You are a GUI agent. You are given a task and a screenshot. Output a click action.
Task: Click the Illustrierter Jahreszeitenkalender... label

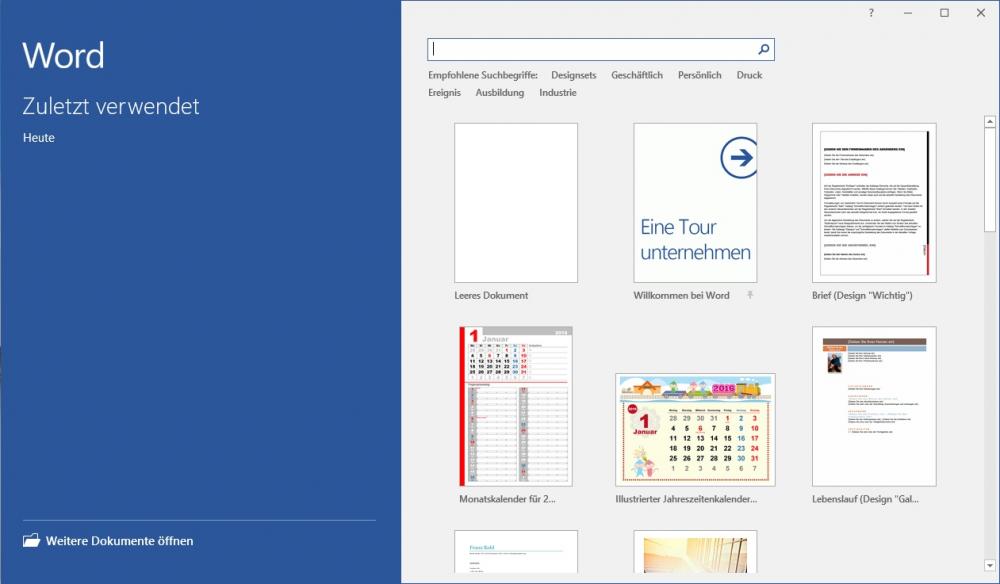click(x=686, y=499)
